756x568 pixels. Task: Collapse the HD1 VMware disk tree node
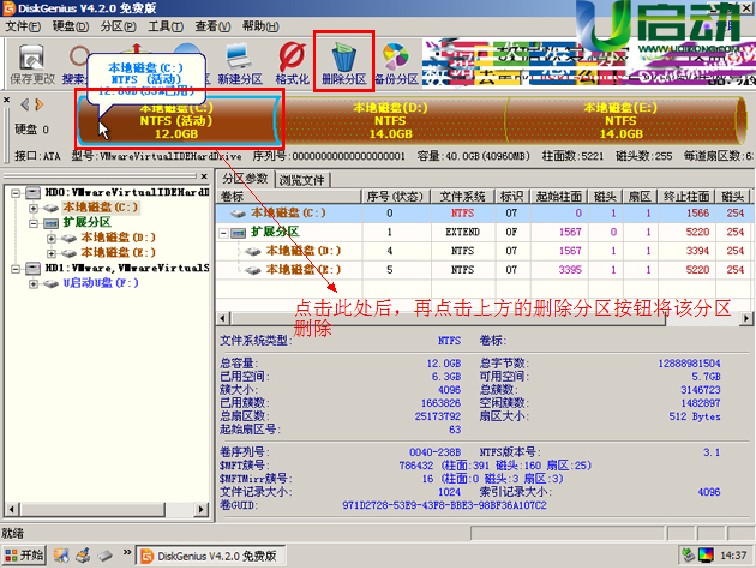[x=16, y=269]
